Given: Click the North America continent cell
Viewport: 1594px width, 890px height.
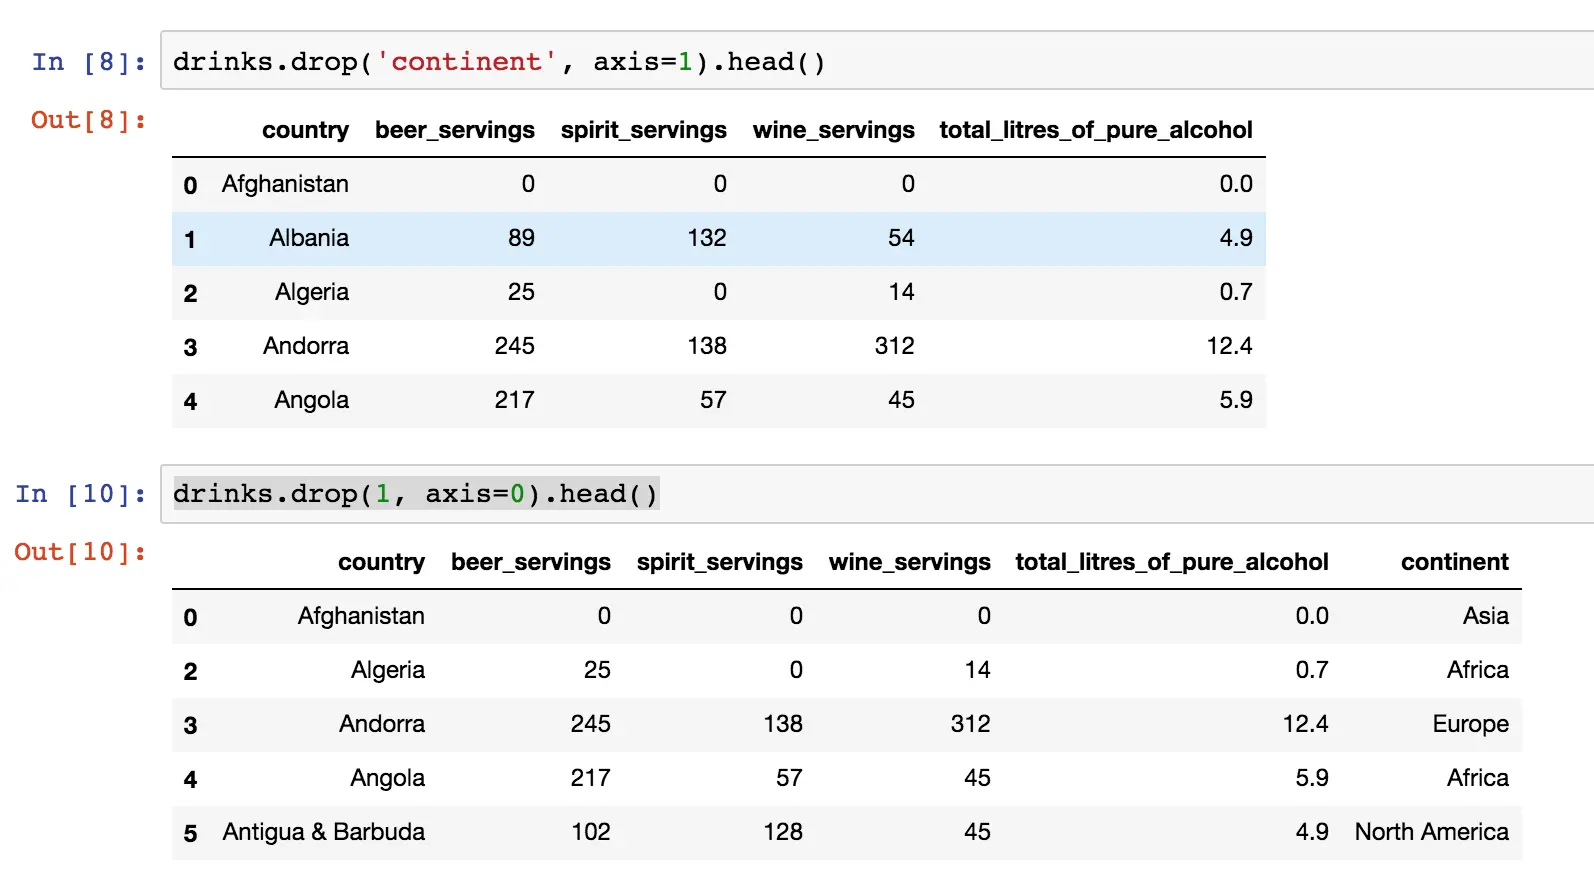Looking at the screenshot, I should [1431, 832].
